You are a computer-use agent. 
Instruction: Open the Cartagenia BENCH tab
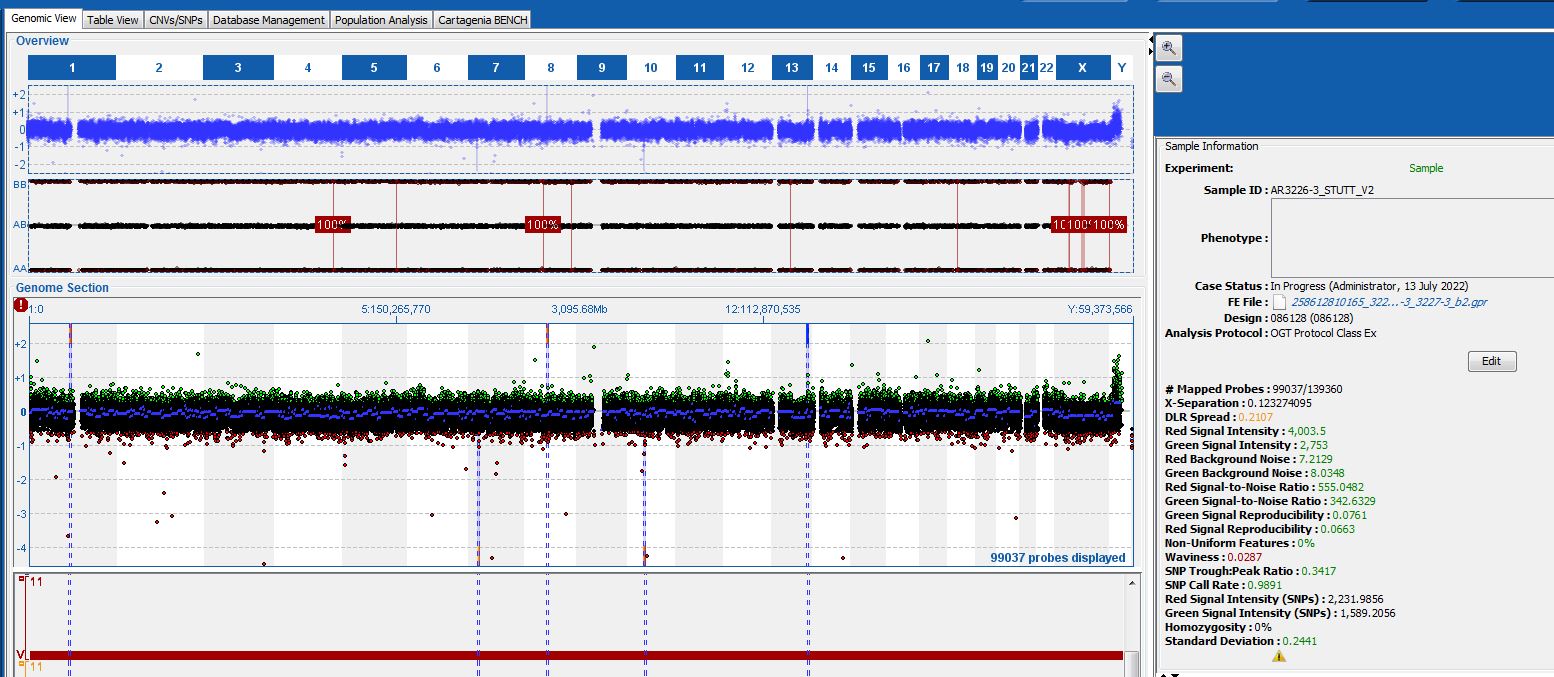[482, 20]
